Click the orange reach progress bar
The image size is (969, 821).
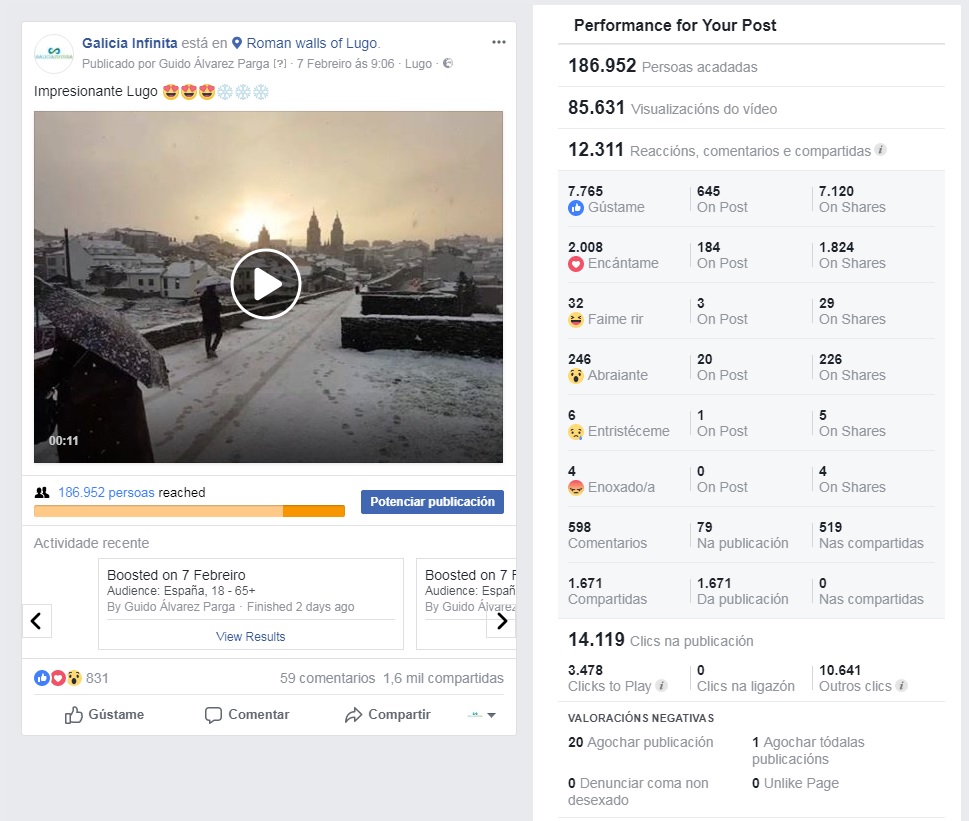tap(189, 511)
